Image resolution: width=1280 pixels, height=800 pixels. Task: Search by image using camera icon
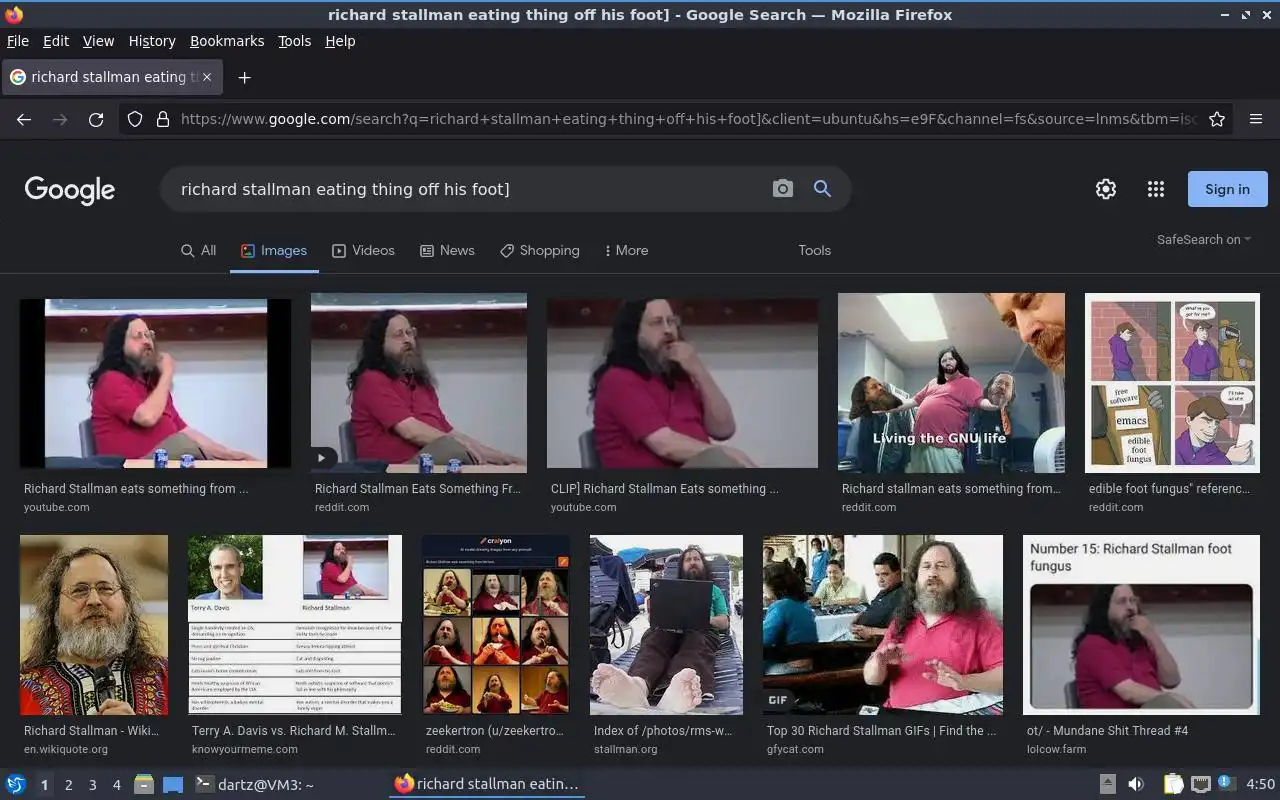(783, 188)
